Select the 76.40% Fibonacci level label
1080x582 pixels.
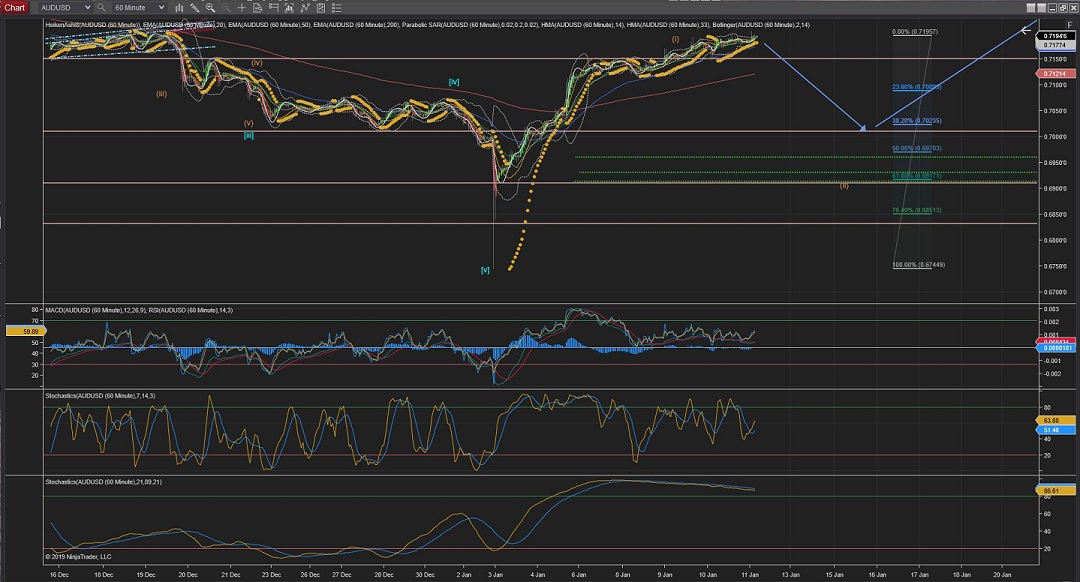(916, 210)
